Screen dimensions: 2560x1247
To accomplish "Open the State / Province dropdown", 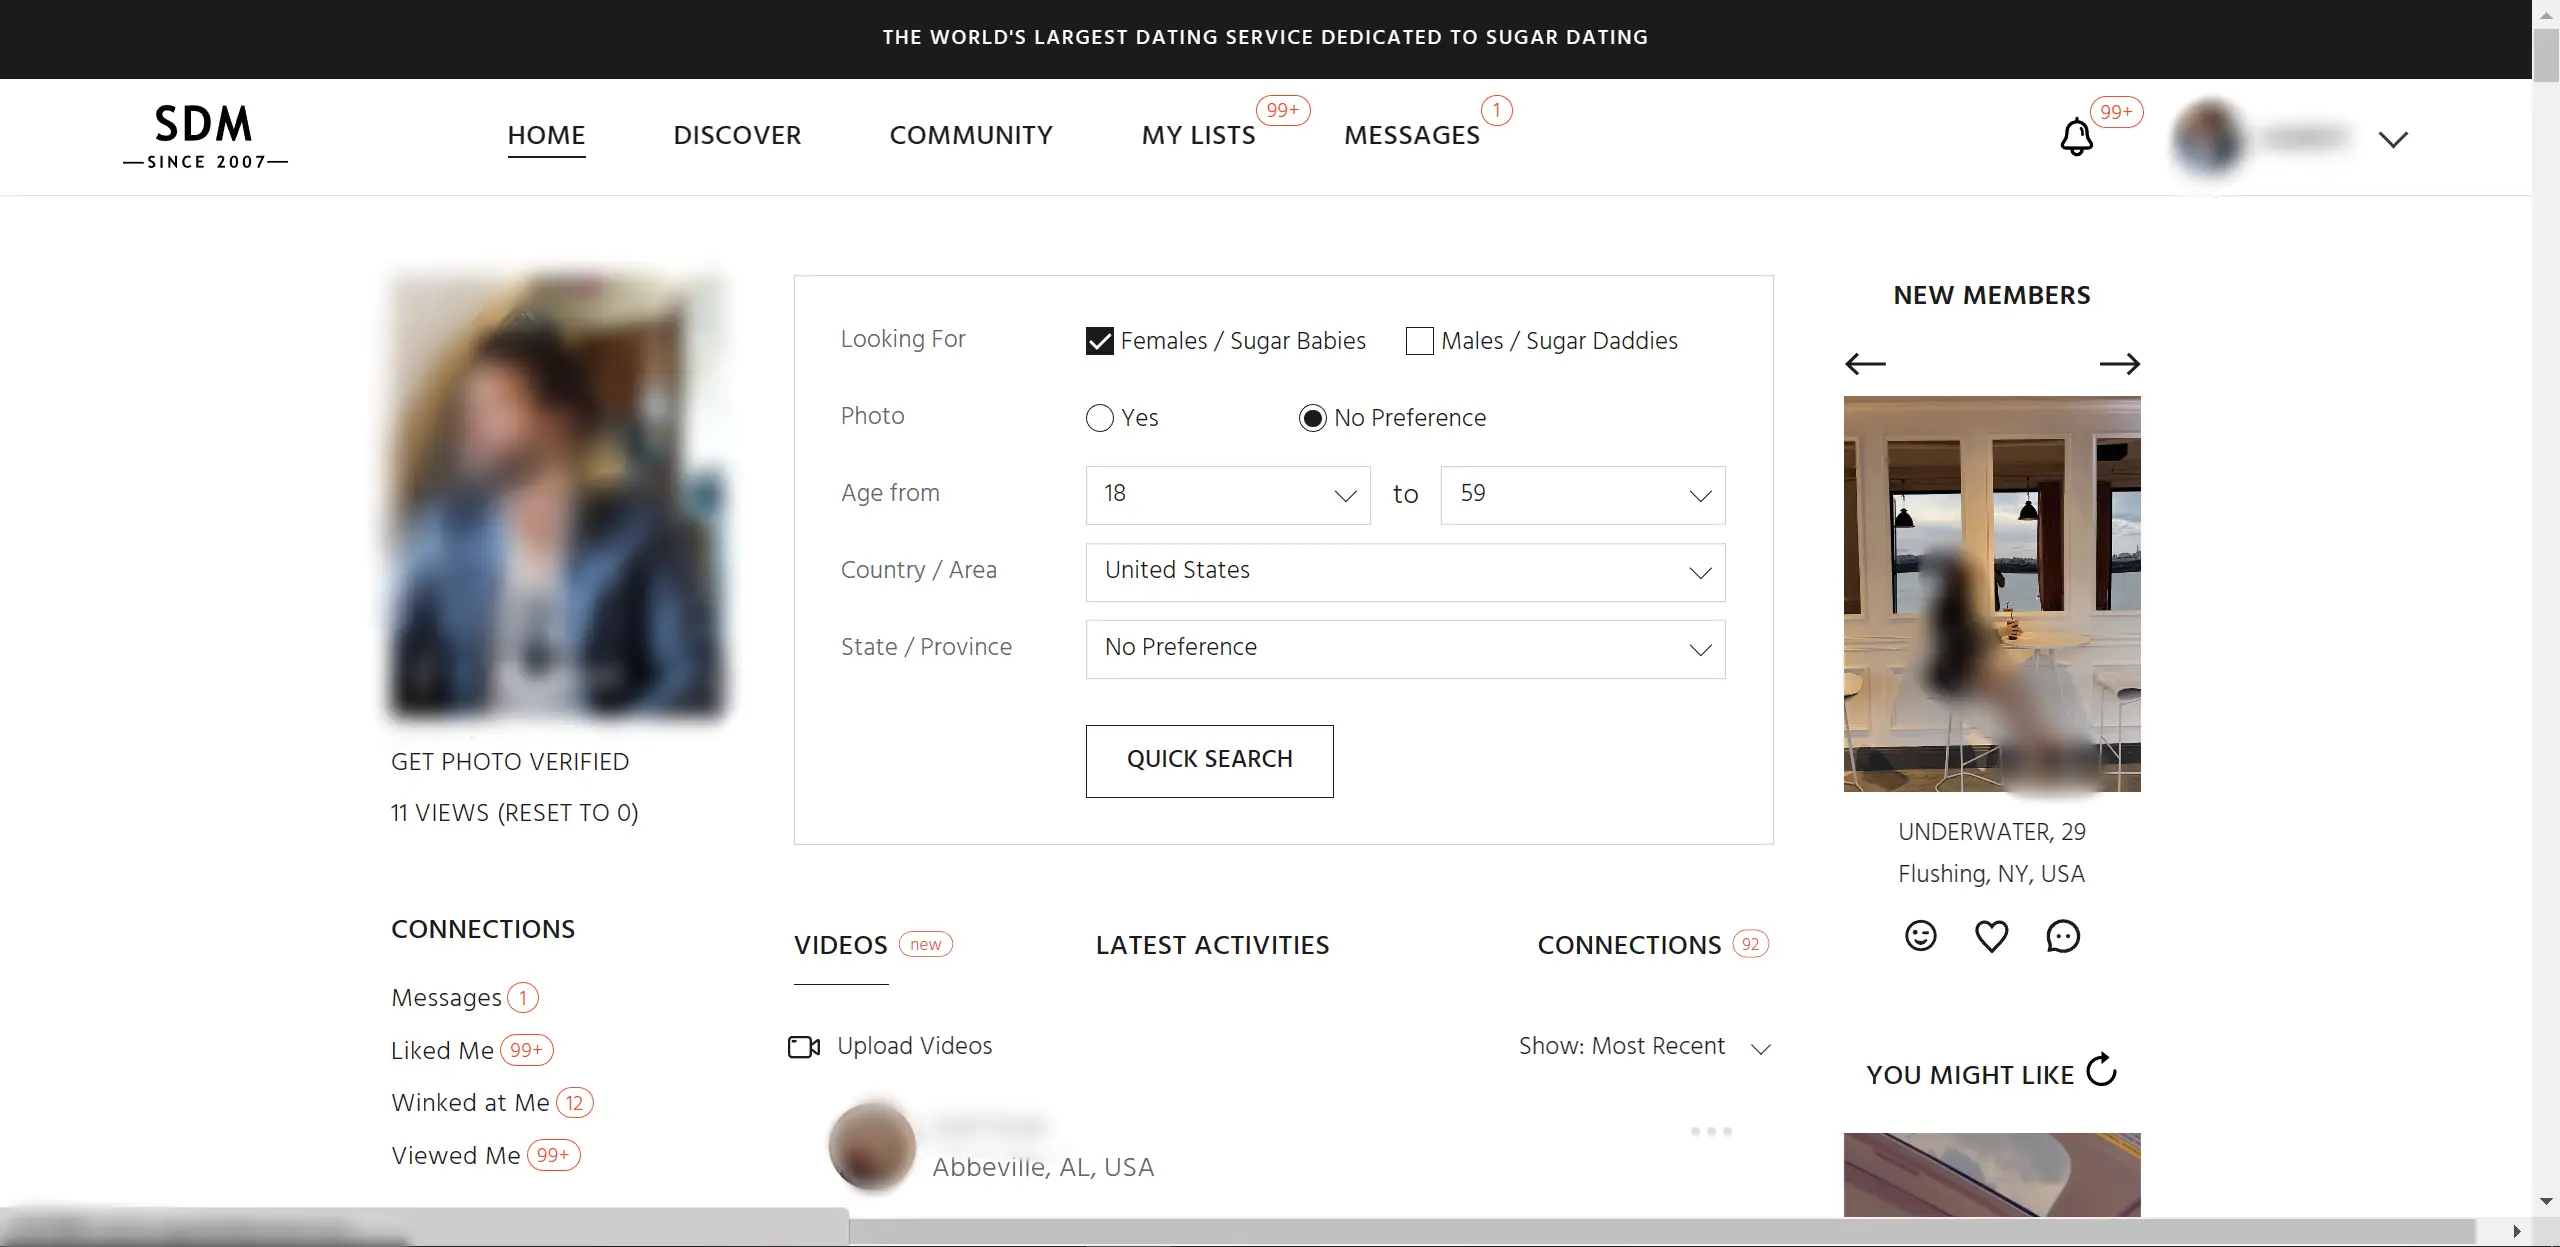I will [1405, 649].
